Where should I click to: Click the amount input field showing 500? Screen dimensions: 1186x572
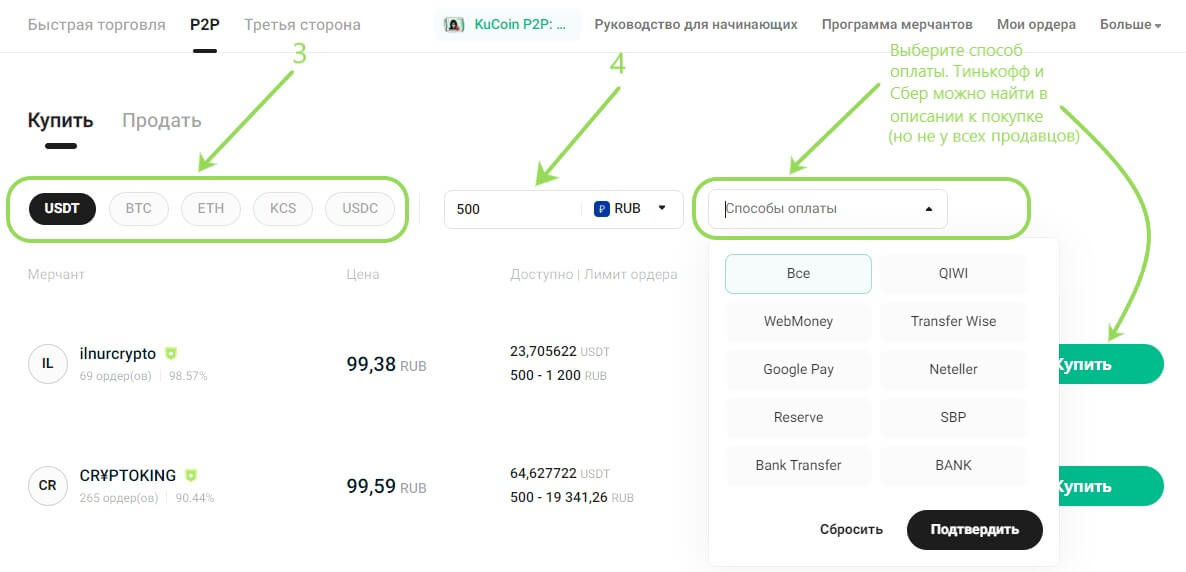(510, 209)
